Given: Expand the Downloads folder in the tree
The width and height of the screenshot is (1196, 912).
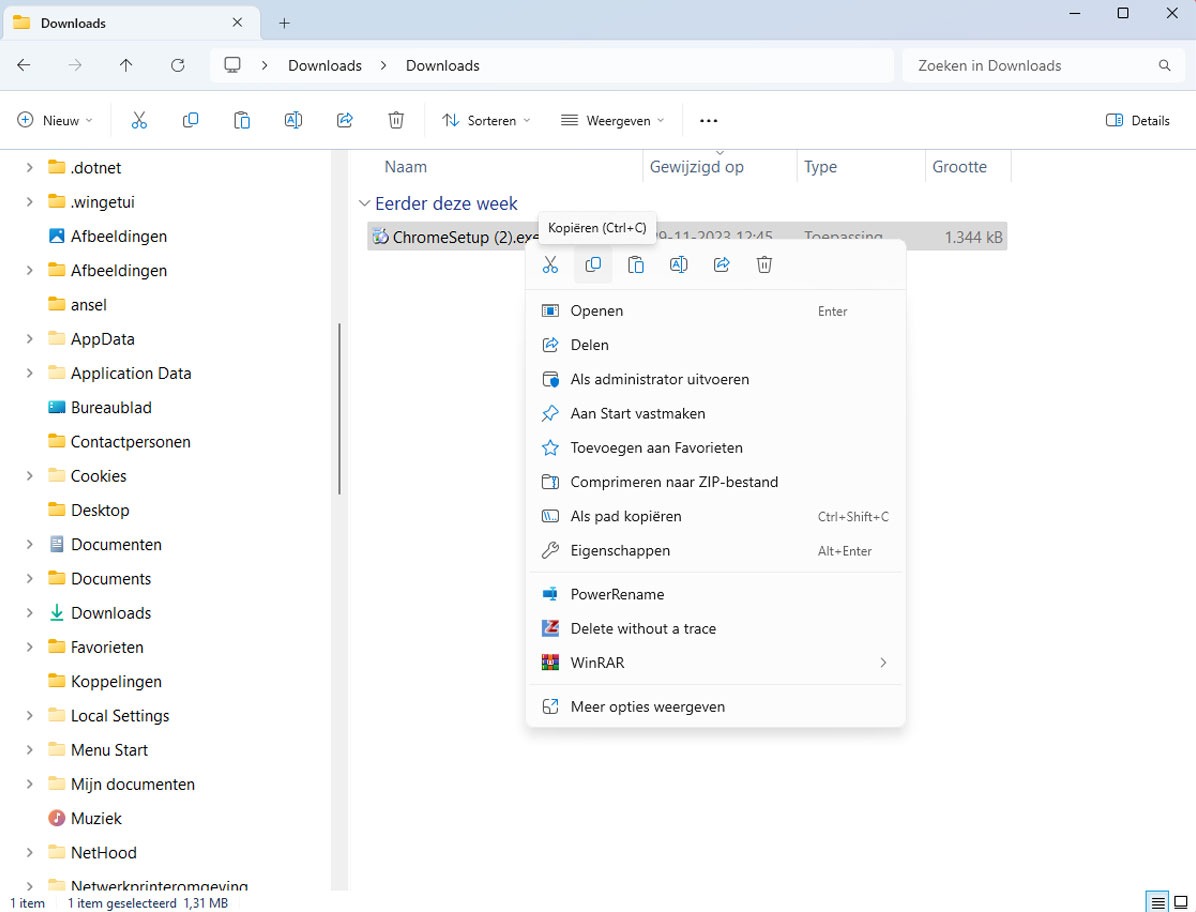Looking at the screenshot, I should pos(30,613).
